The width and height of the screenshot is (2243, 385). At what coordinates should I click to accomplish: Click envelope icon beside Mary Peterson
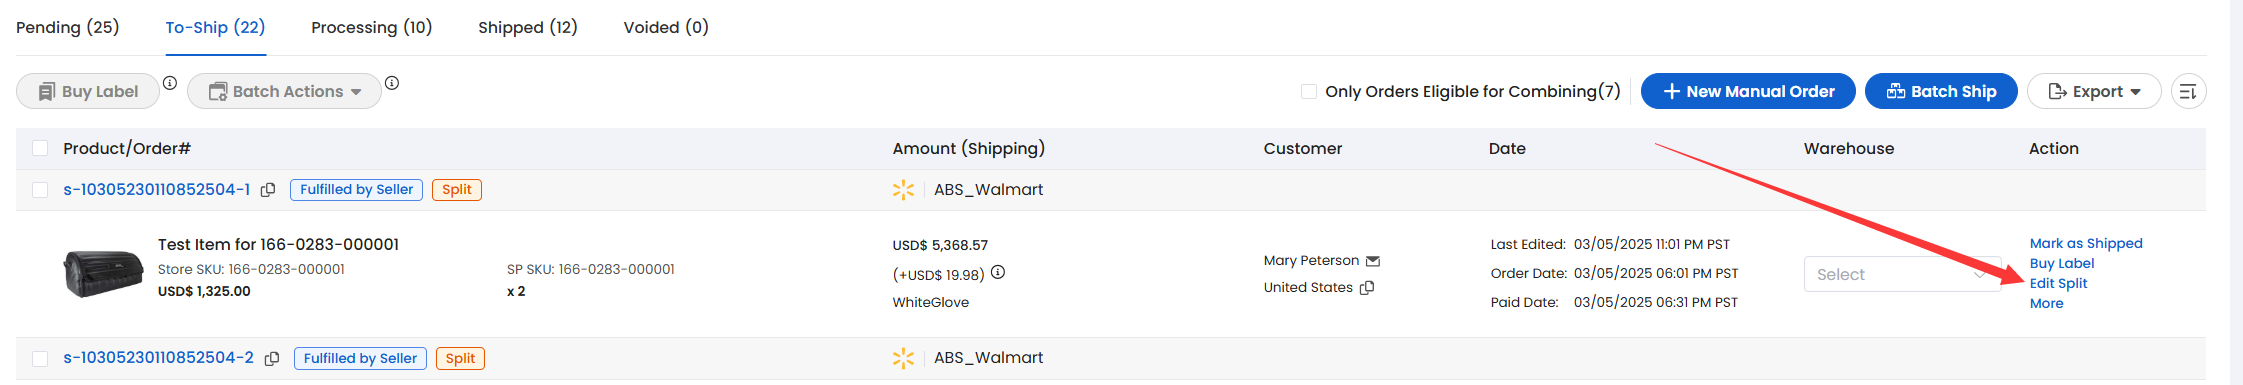coord(1373,261)
